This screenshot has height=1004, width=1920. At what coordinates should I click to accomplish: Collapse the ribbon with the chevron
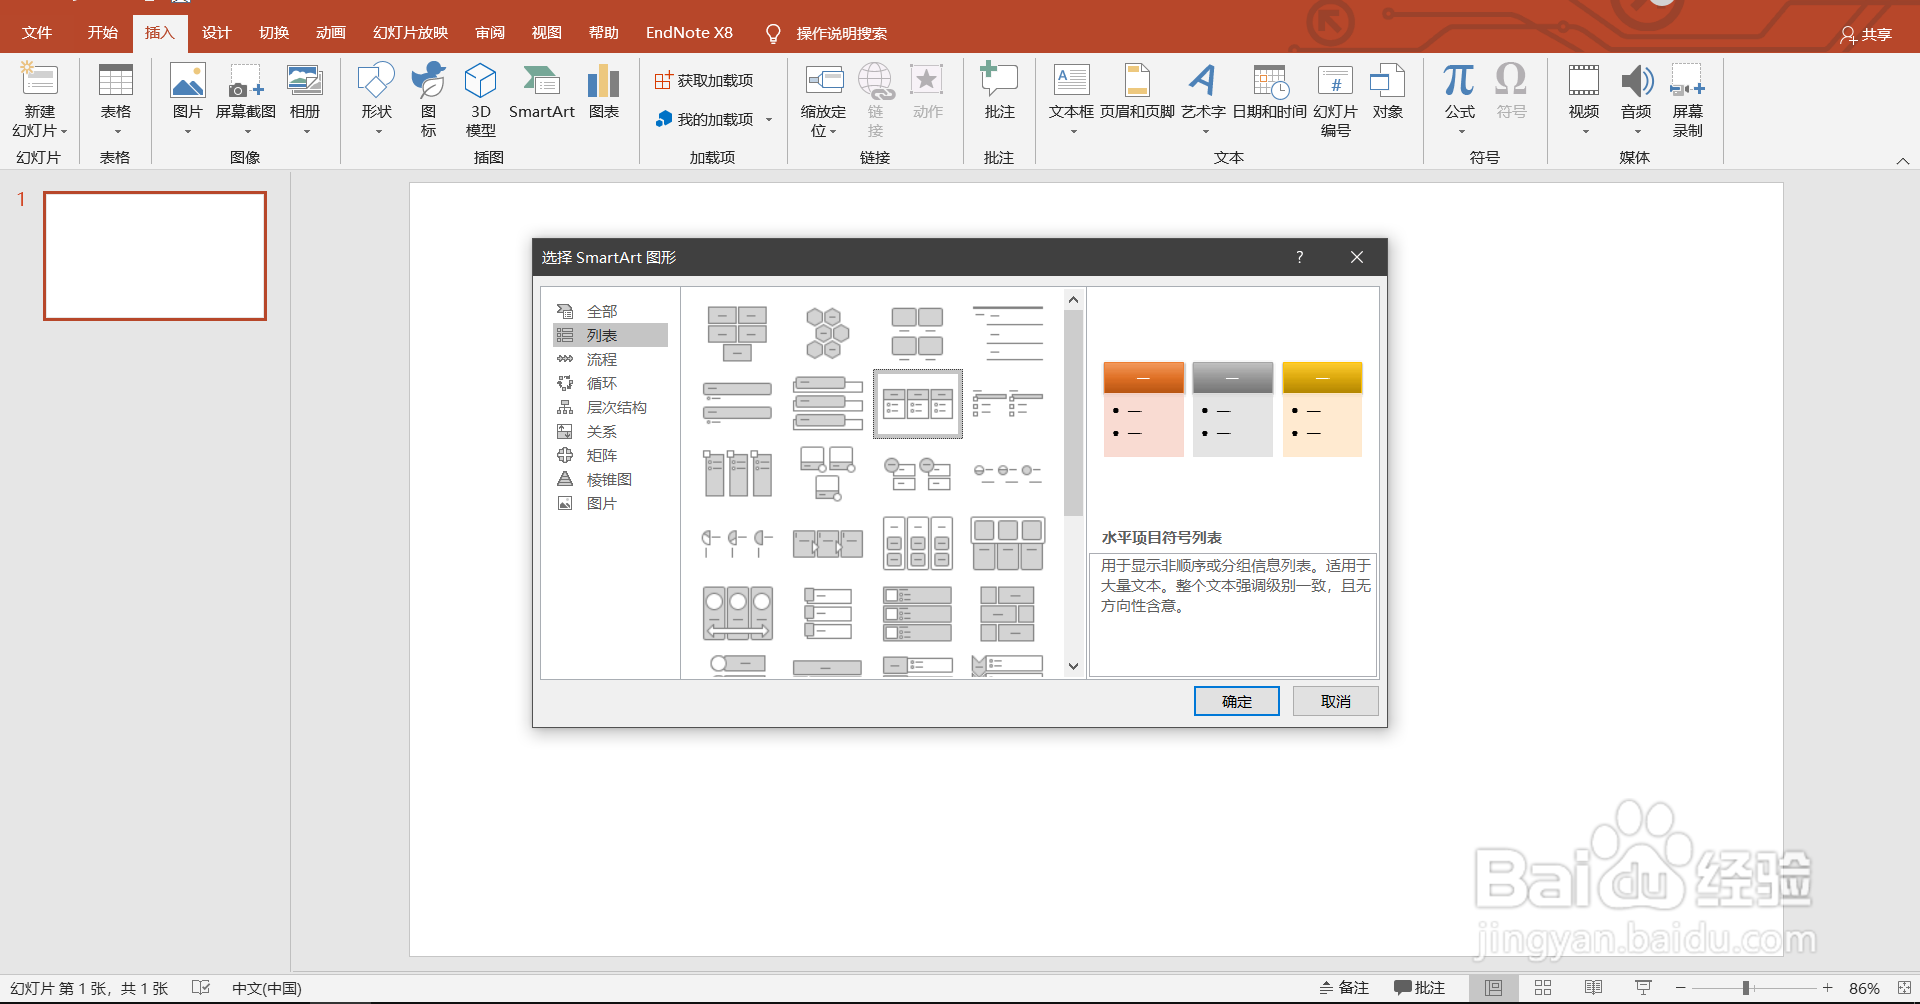[x=1902, y=160]
